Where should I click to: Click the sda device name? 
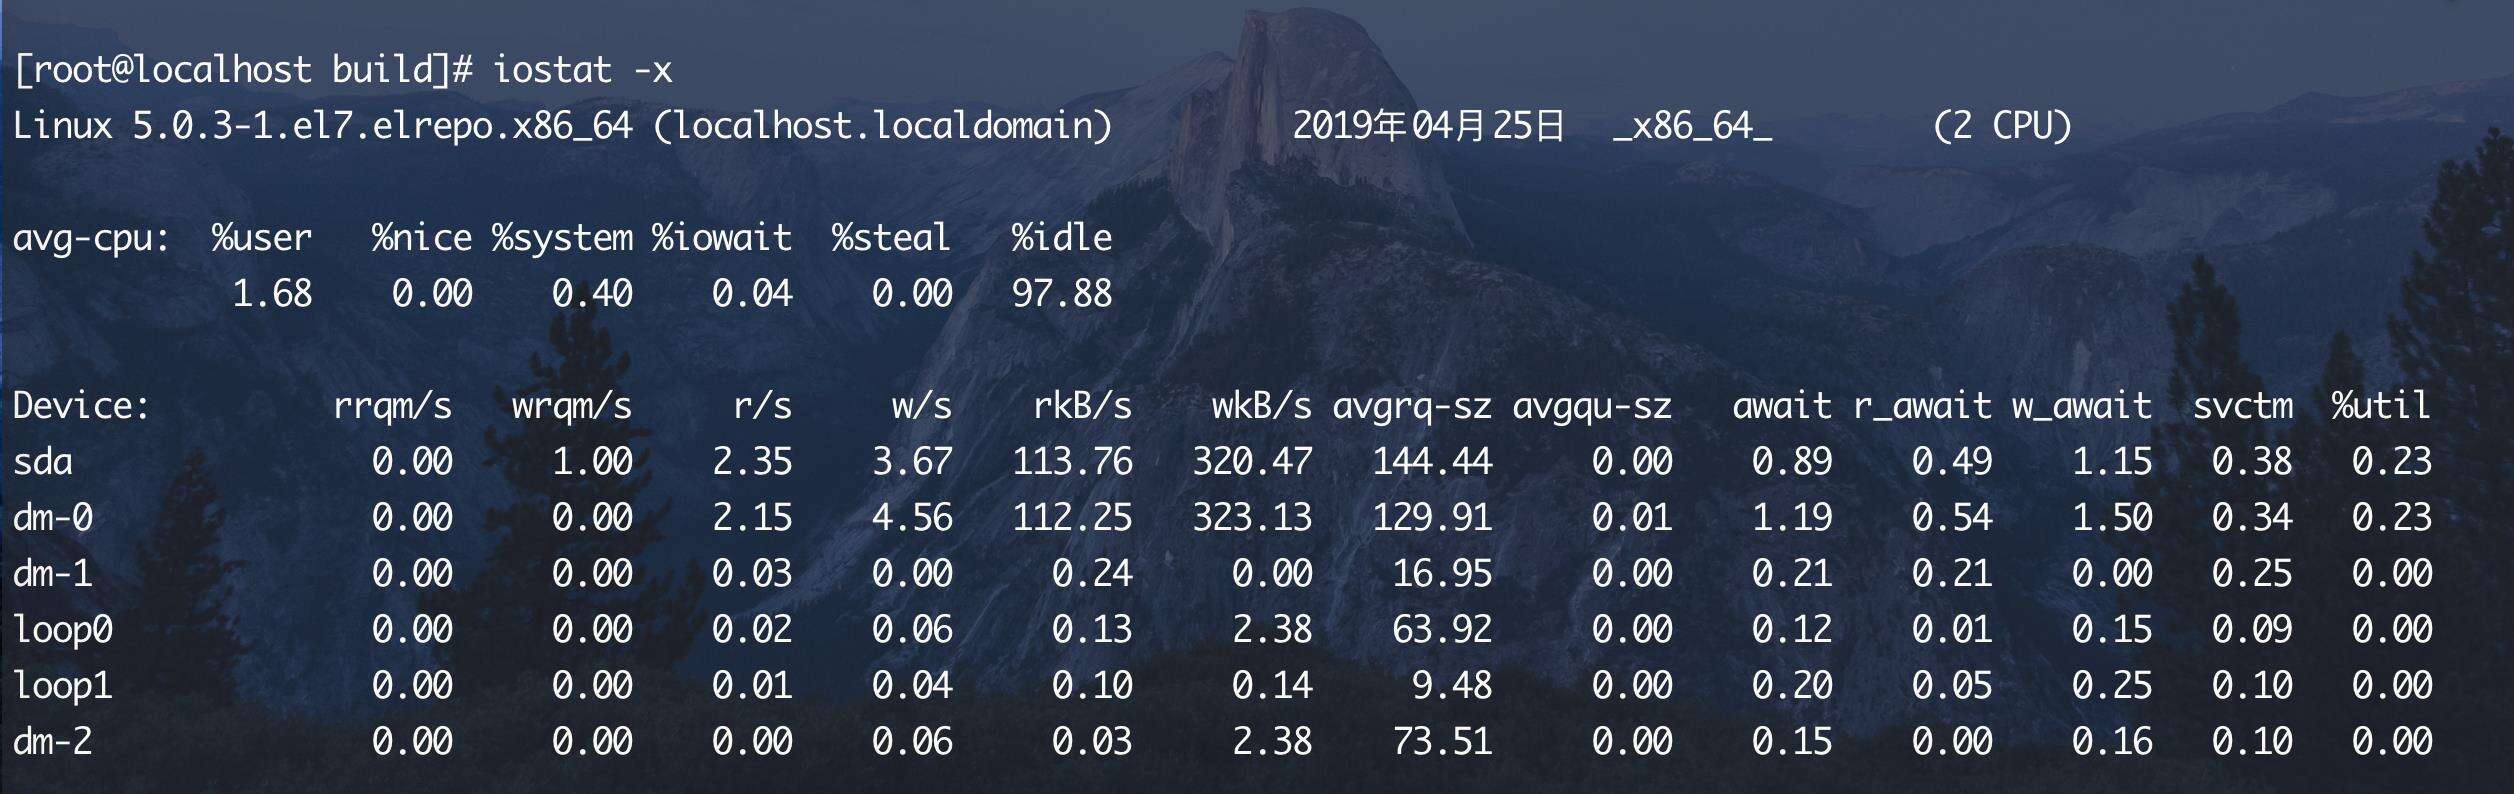[43, 462]
